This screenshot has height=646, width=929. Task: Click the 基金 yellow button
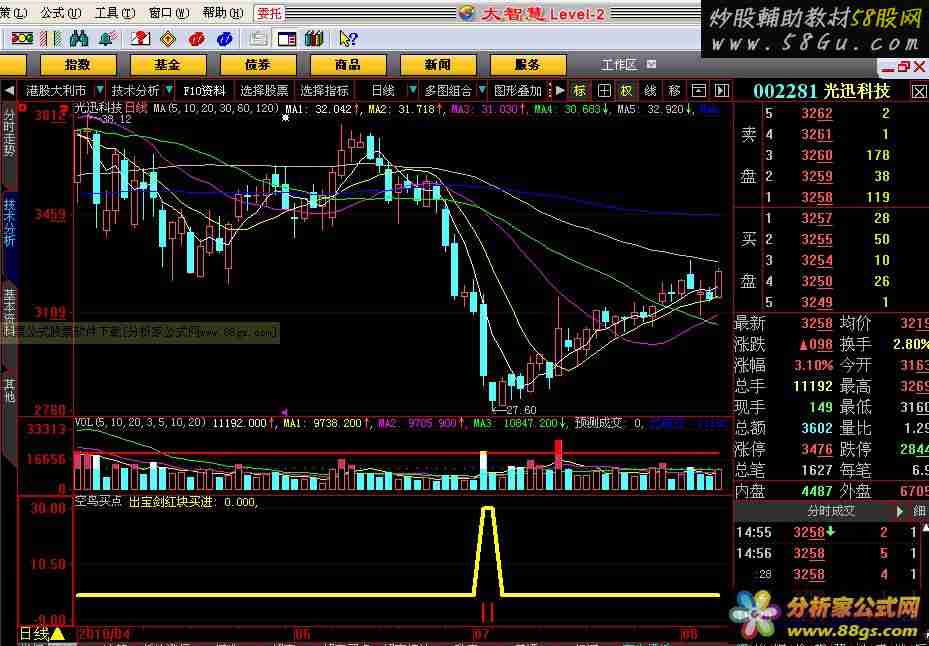[x=168, y=65]
